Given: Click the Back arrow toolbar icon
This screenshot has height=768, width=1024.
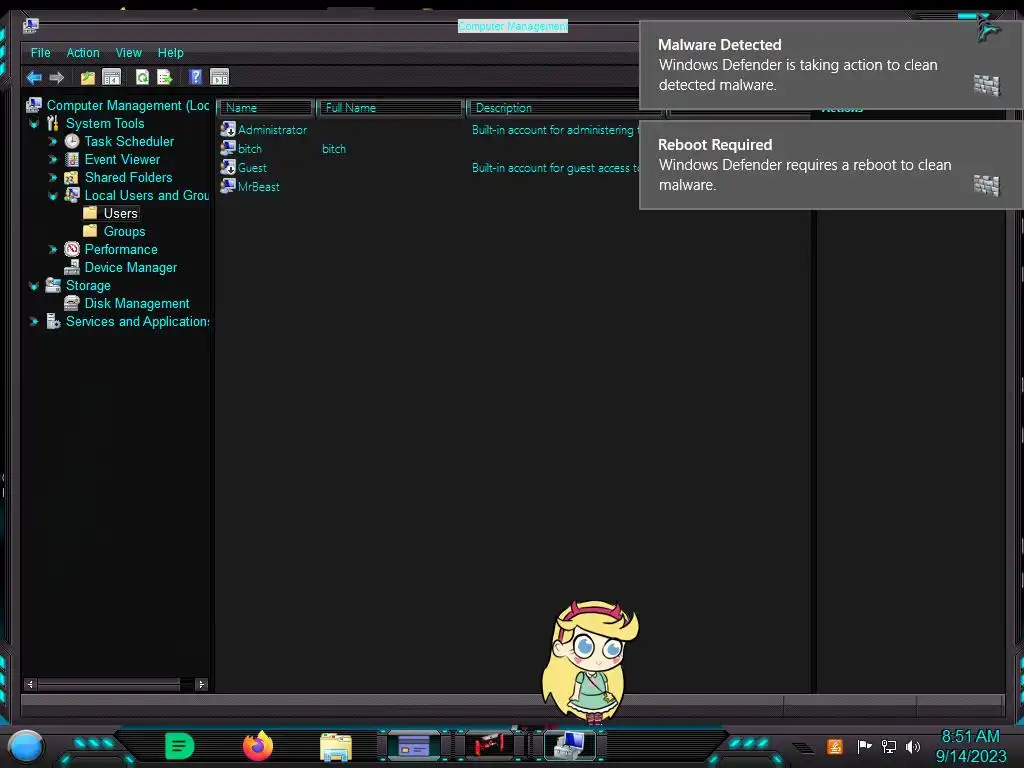Looking at the screenshot, I should [x=34, y=78].
